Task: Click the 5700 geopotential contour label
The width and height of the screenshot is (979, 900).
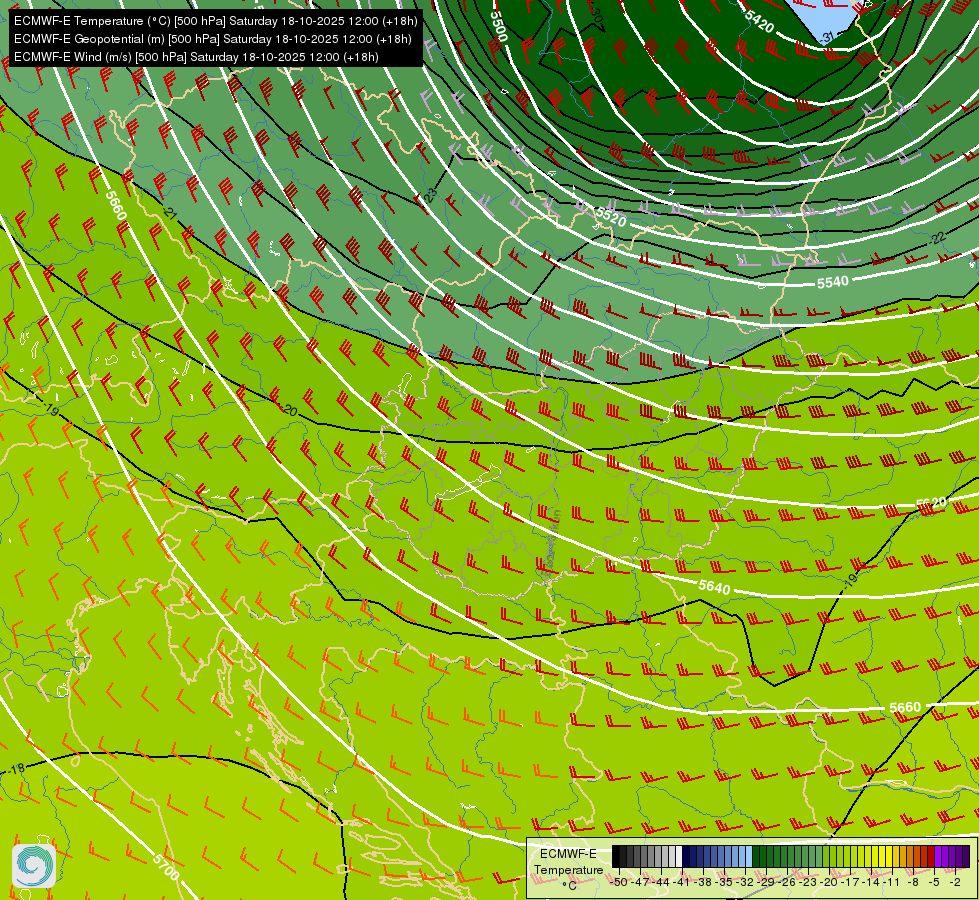Action: click(165, 867)
